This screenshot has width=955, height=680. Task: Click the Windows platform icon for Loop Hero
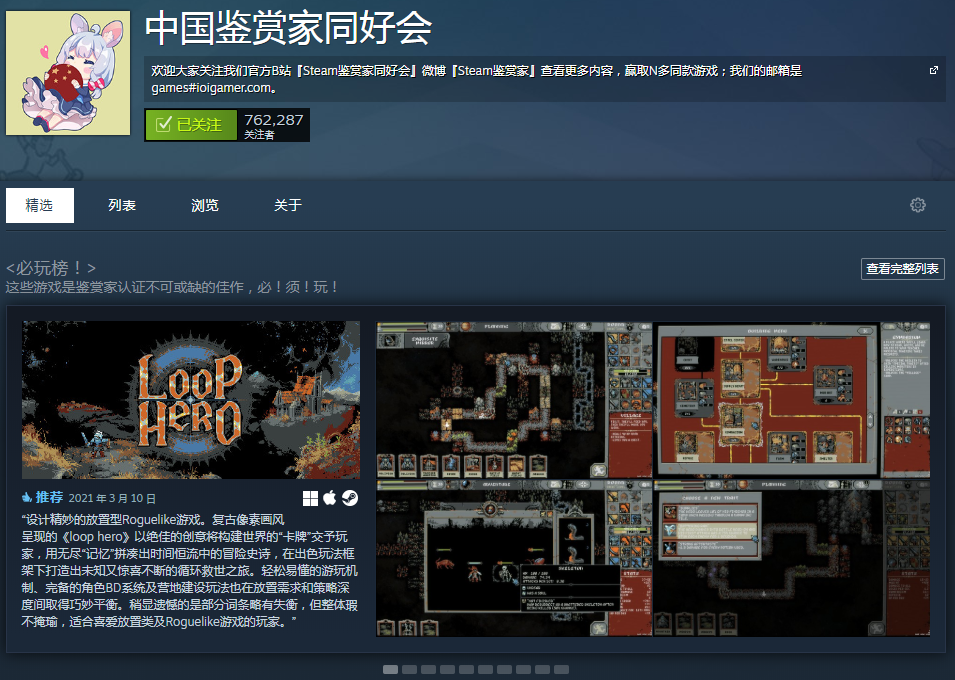click(x=310, y=498)
